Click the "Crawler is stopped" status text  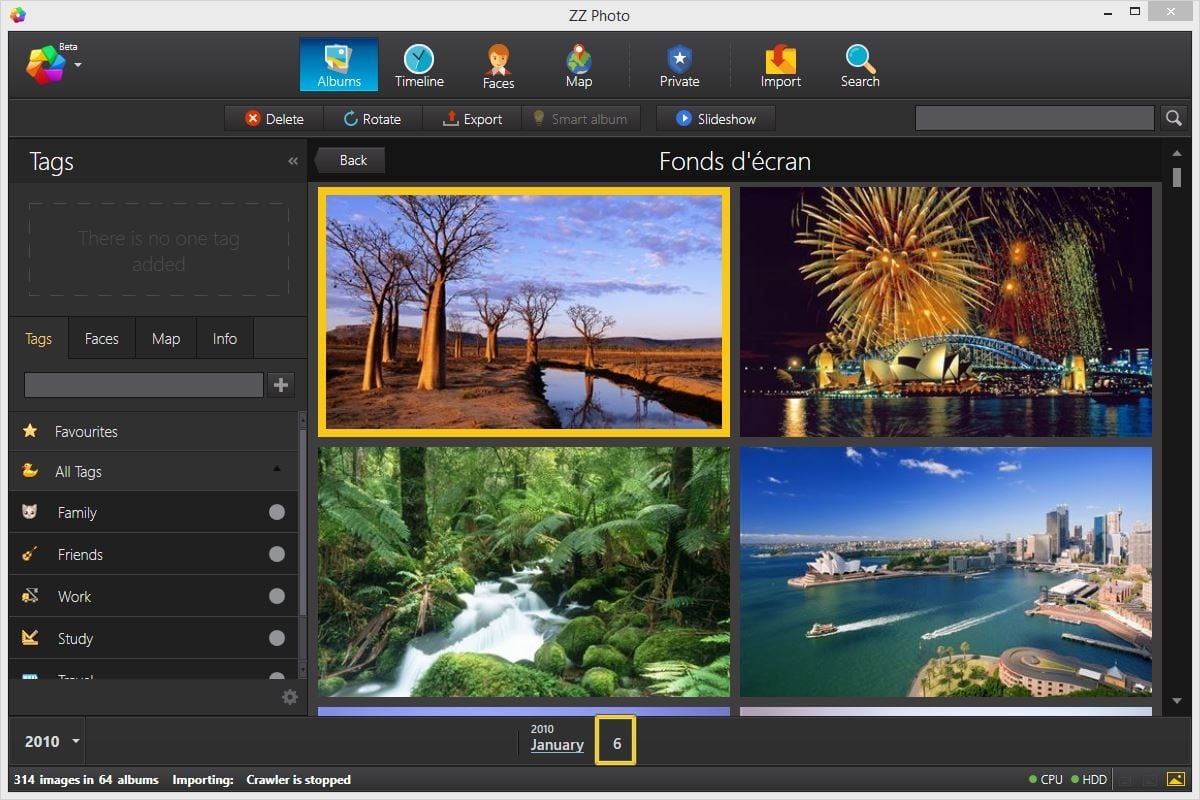(x=298, y=780)
